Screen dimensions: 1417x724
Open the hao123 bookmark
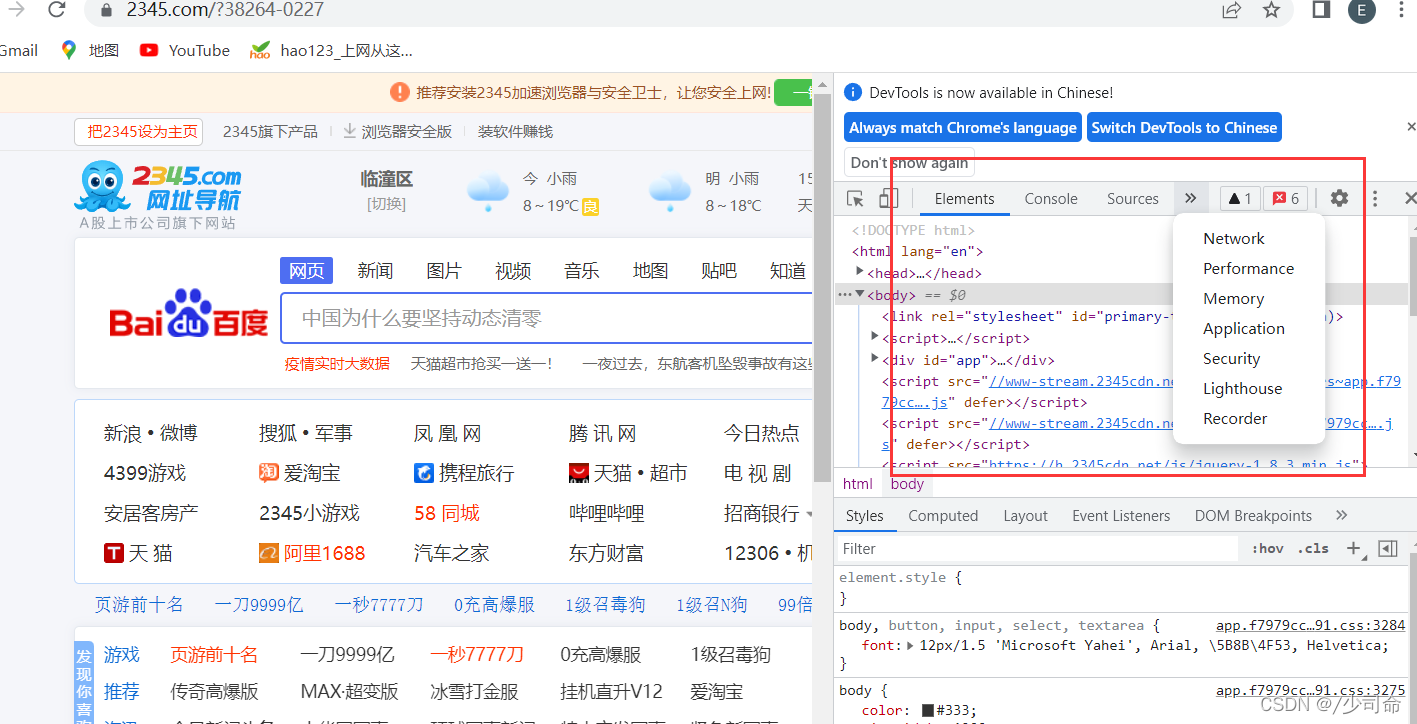(x=331, y=50)
